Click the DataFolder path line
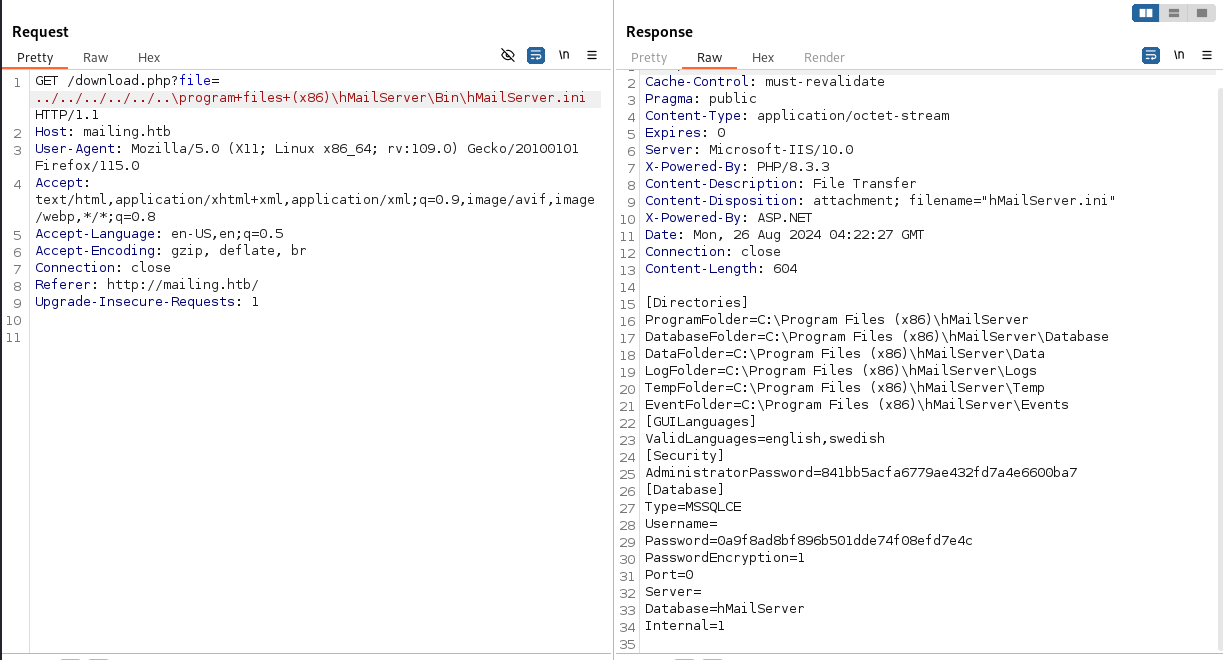 point(845,354)
